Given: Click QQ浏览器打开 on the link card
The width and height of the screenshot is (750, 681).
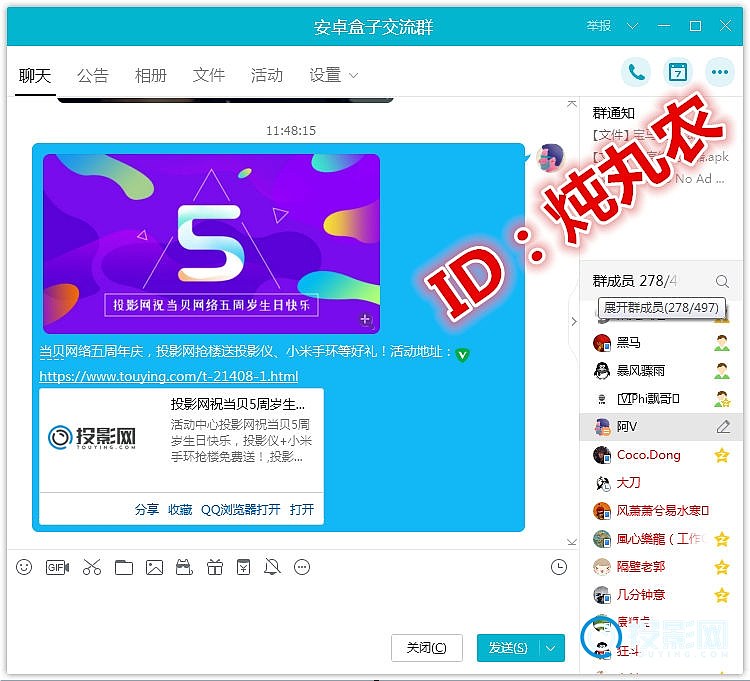Looking at the screenshot, I should [x=241, y=510].
